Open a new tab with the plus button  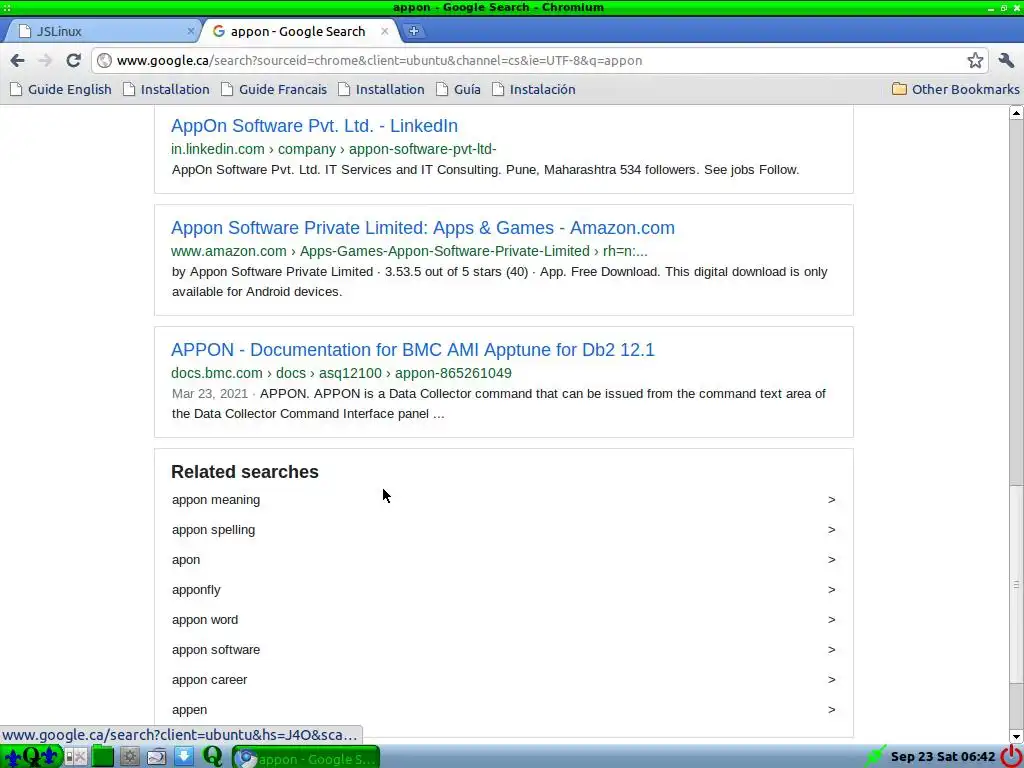tap(413, 31)
